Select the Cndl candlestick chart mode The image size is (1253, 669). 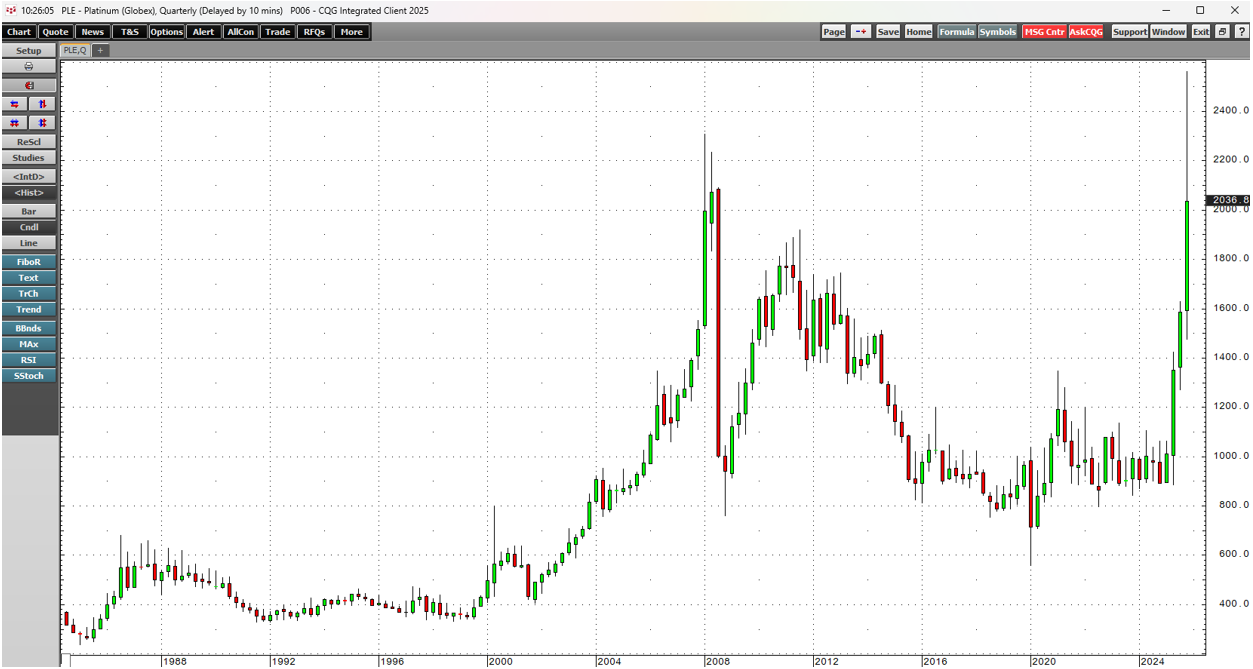click(29, 228)
